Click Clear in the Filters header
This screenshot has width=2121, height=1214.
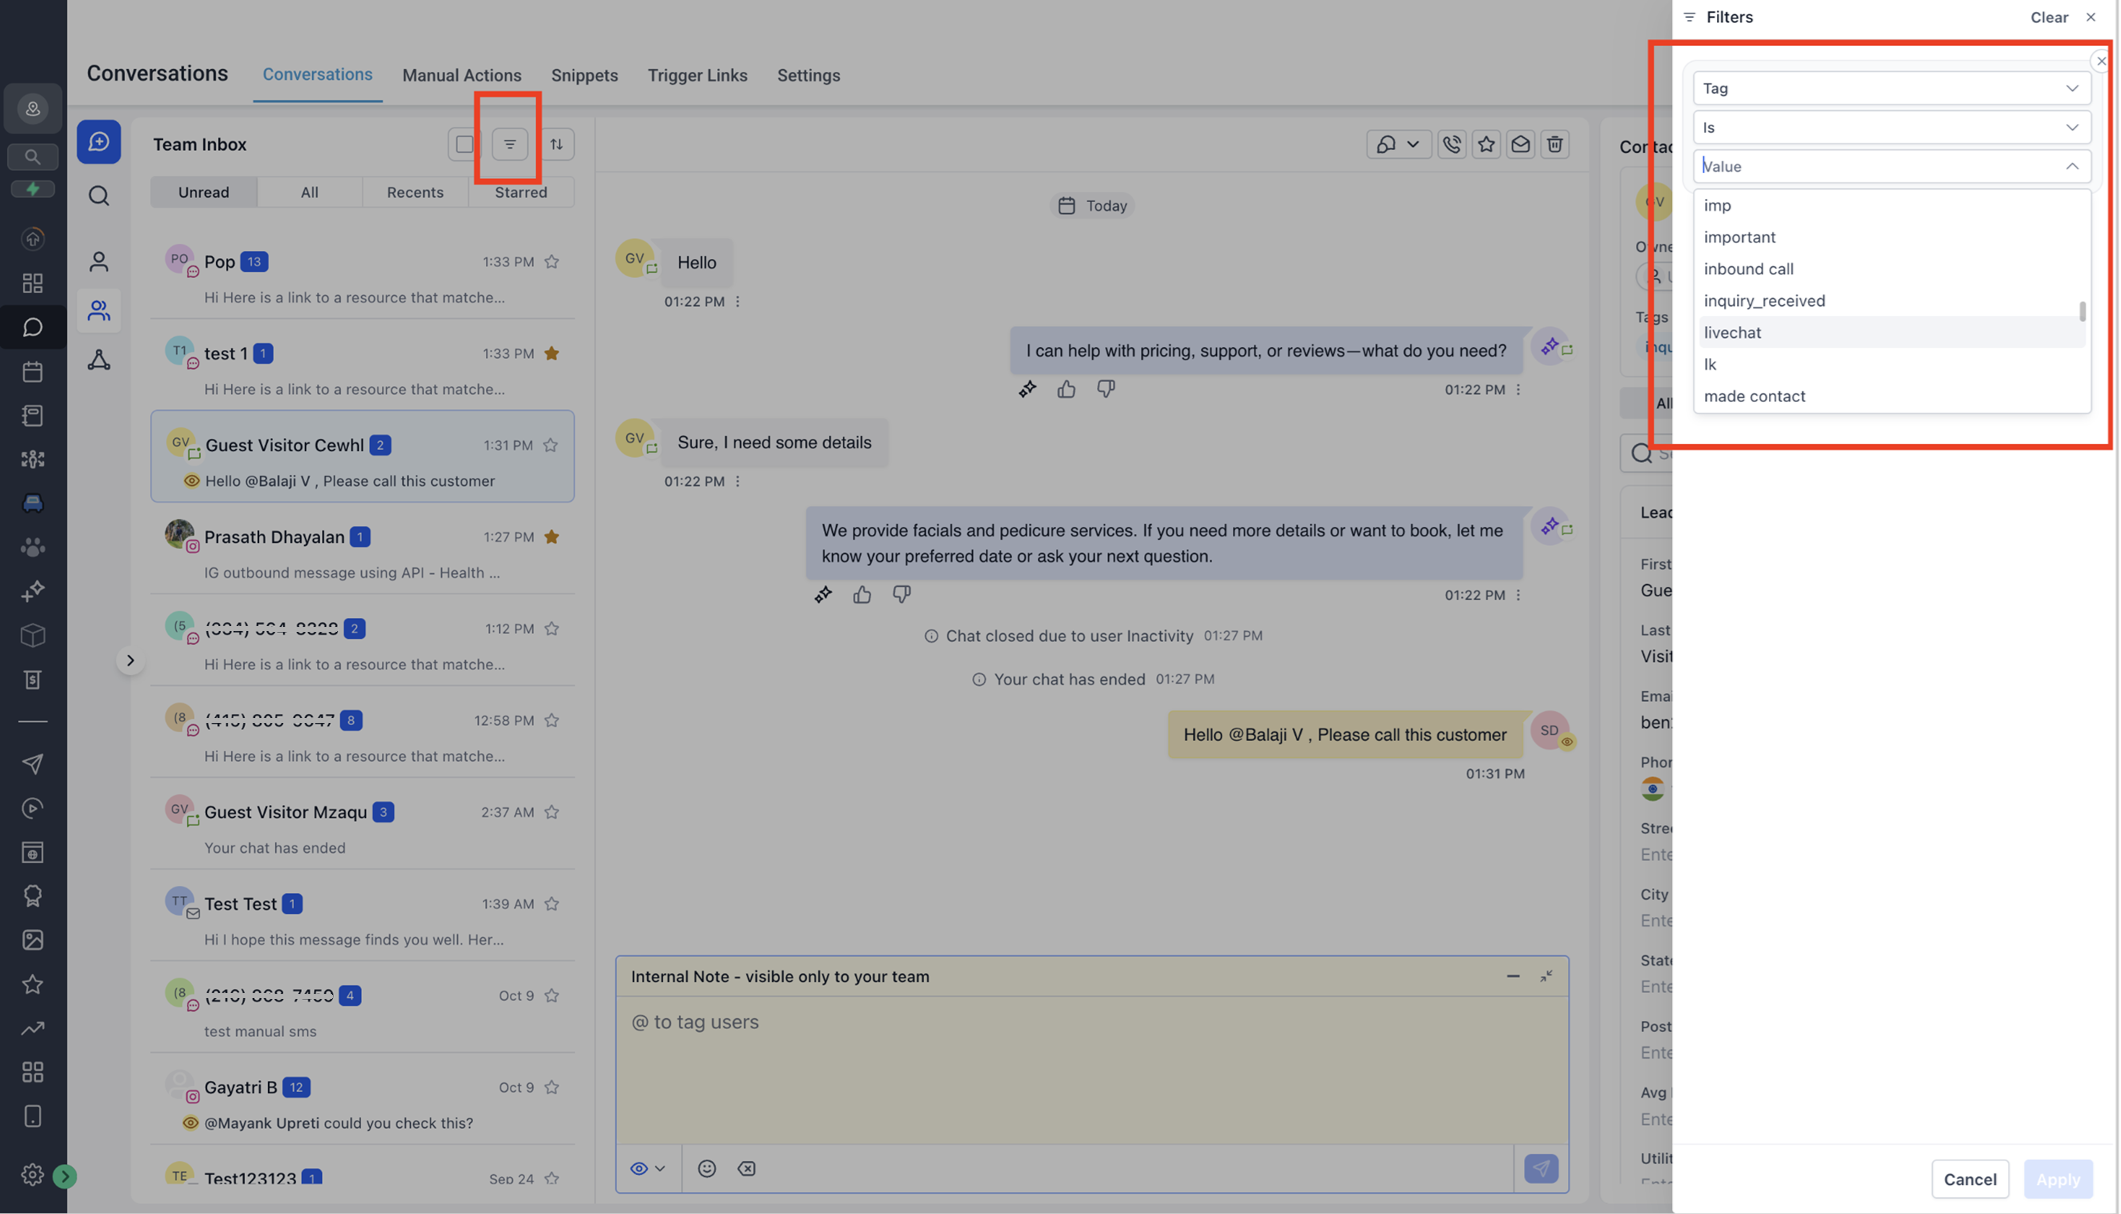(x=2048, y=17)
